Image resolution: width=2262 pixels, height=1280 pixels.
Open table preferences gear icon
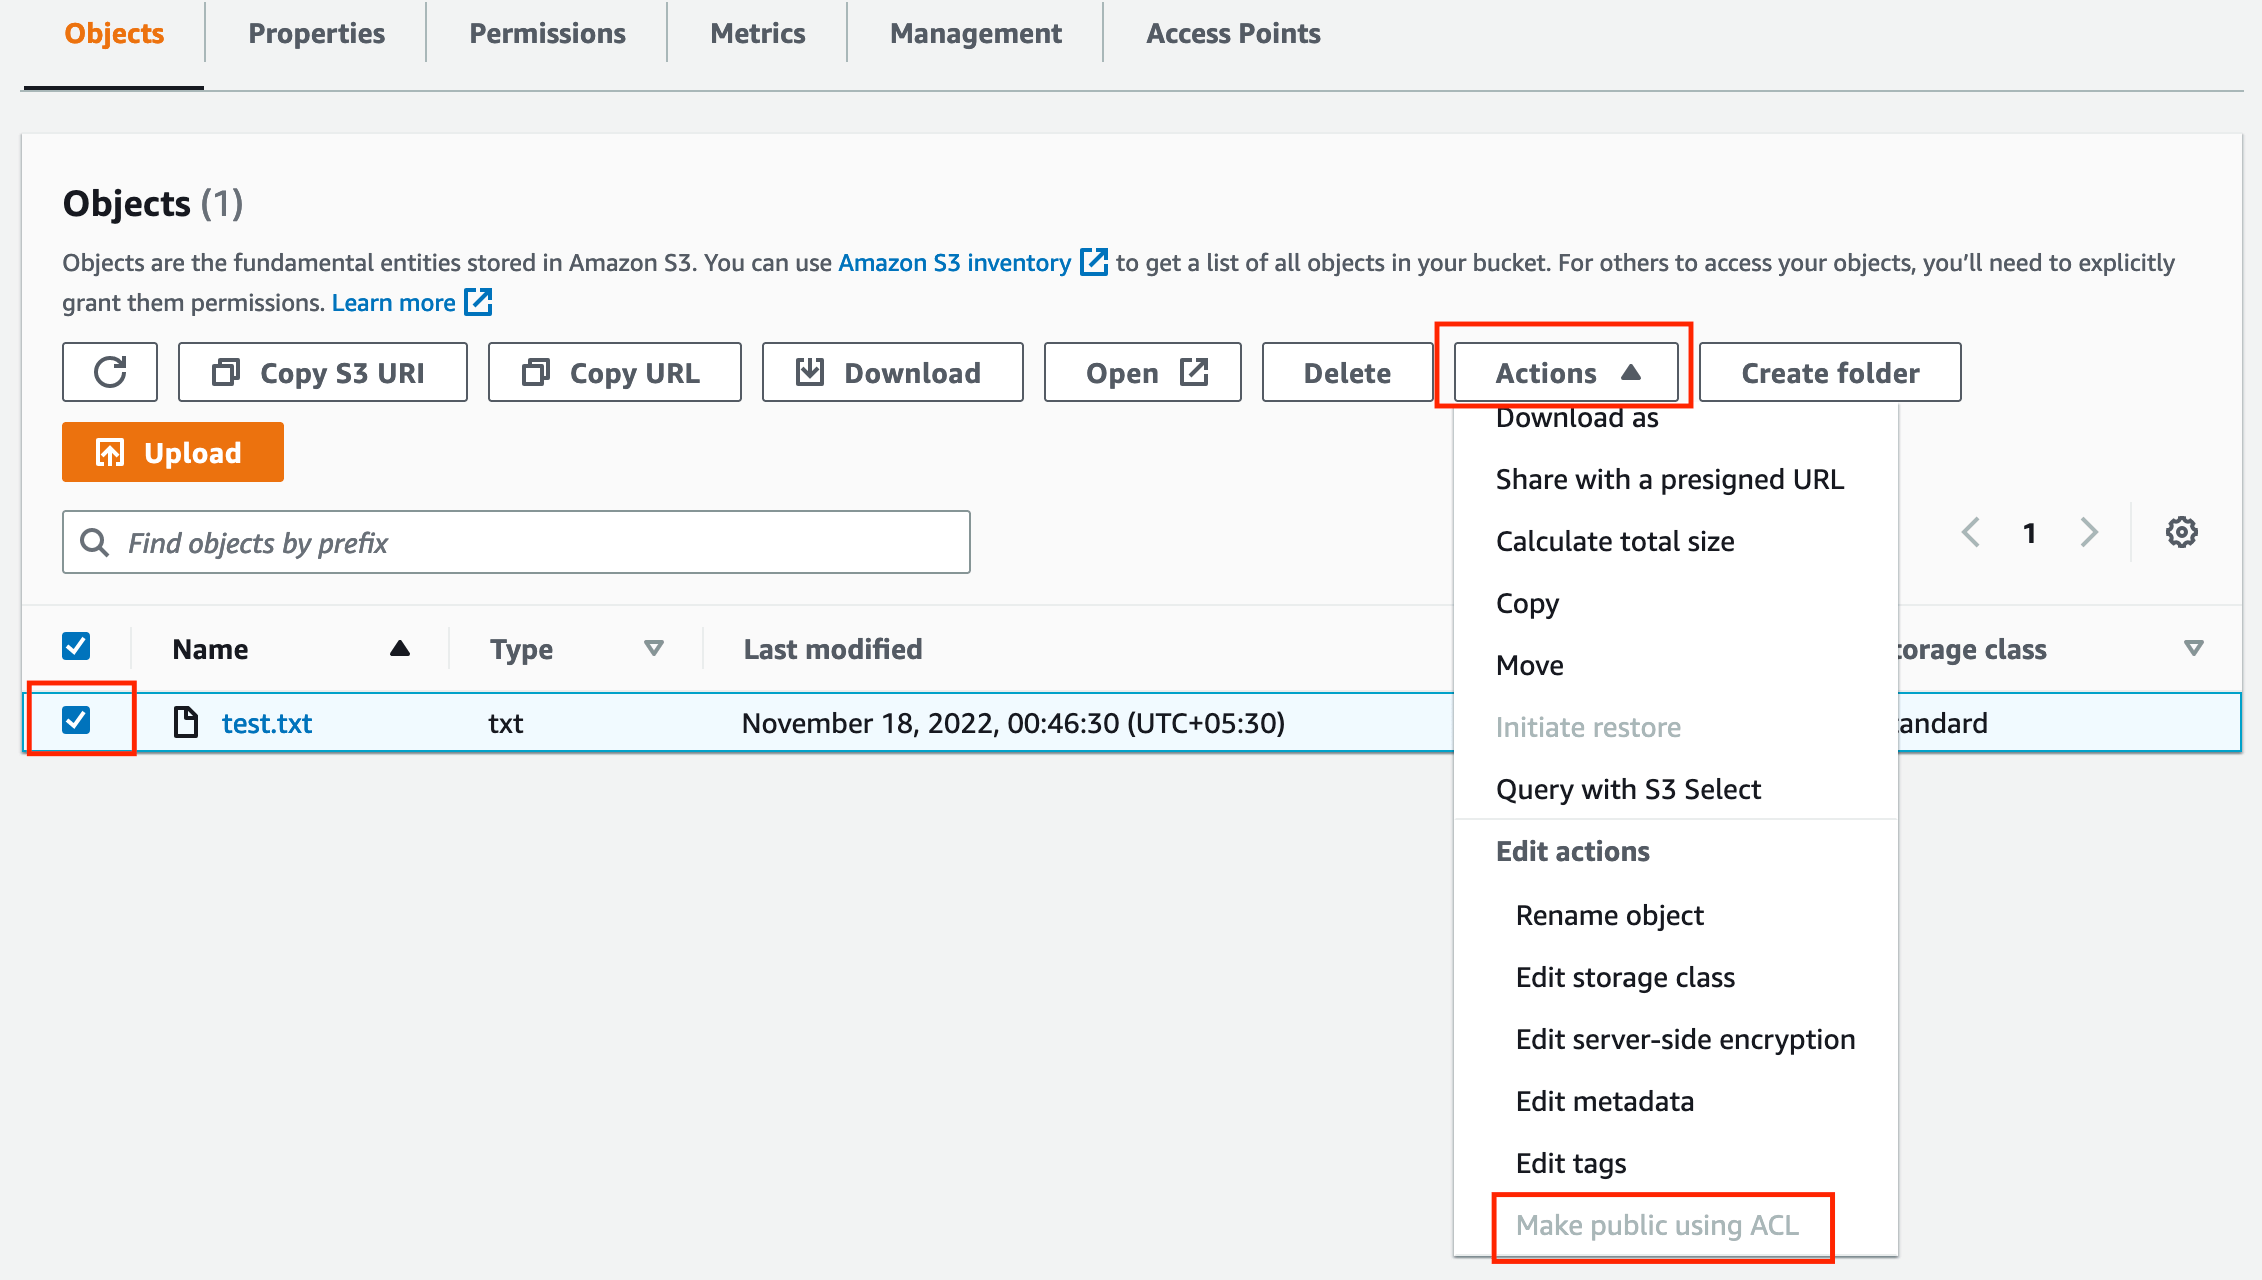2181,532
